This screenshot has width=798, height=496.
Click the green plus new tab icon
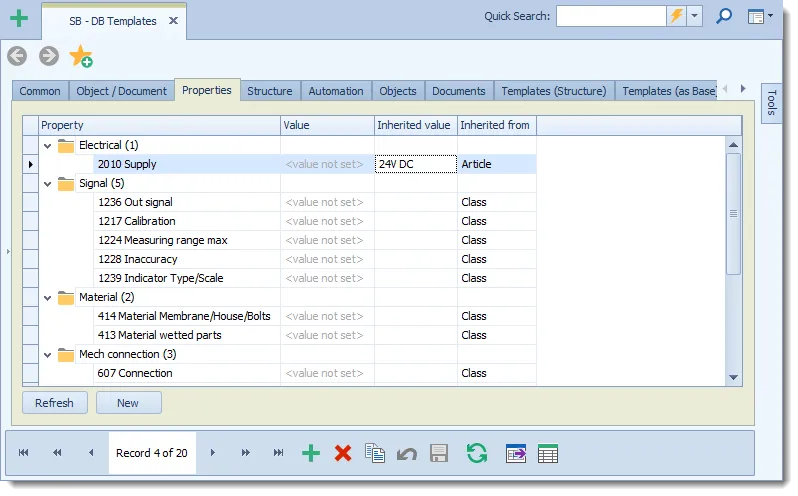[x=19, y=19]
